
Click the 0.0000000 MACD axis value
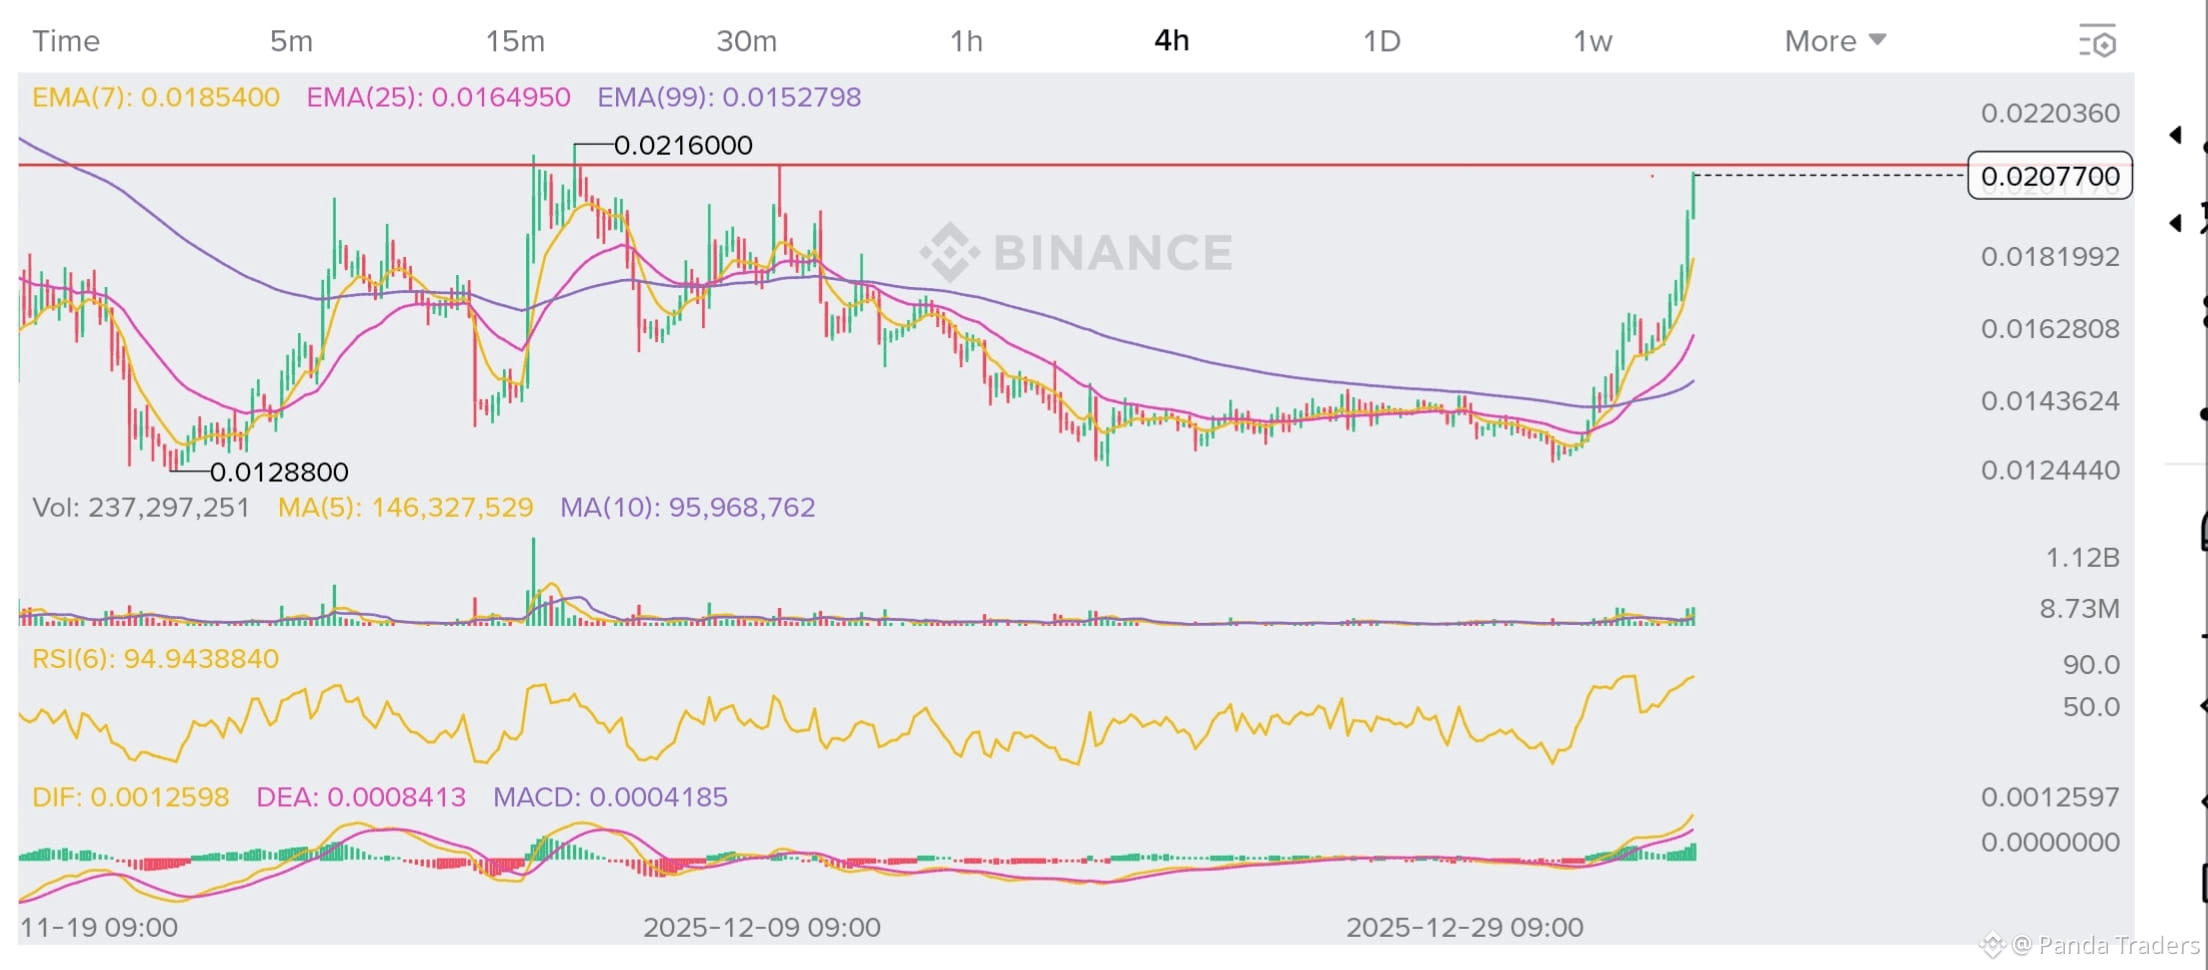[2050, 842]
